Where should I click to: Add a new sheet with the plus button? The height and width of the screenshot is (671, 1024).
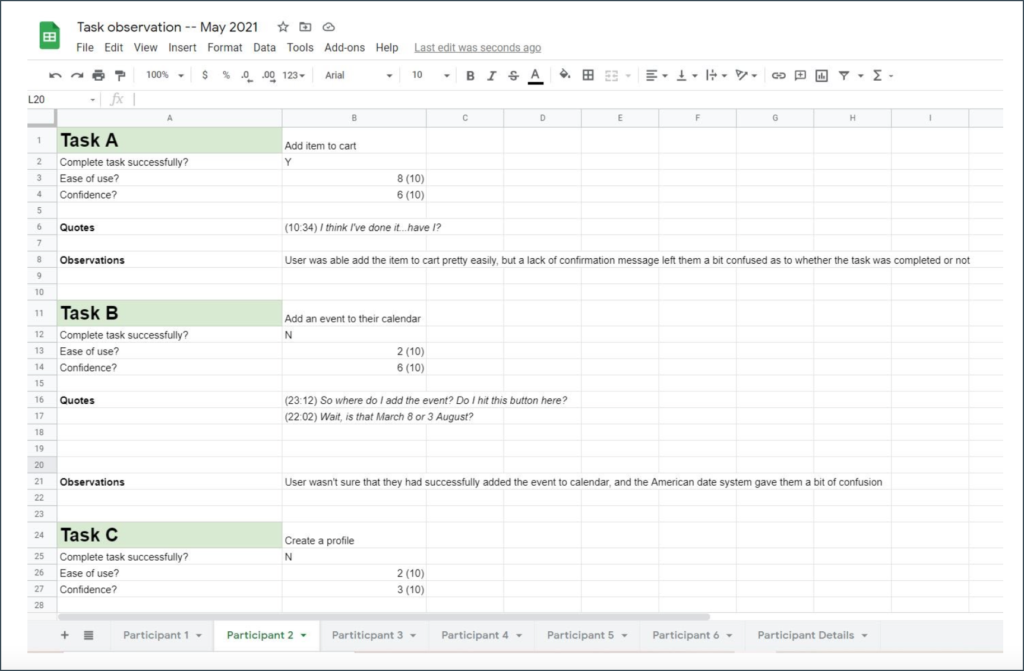tap(63, 635)
